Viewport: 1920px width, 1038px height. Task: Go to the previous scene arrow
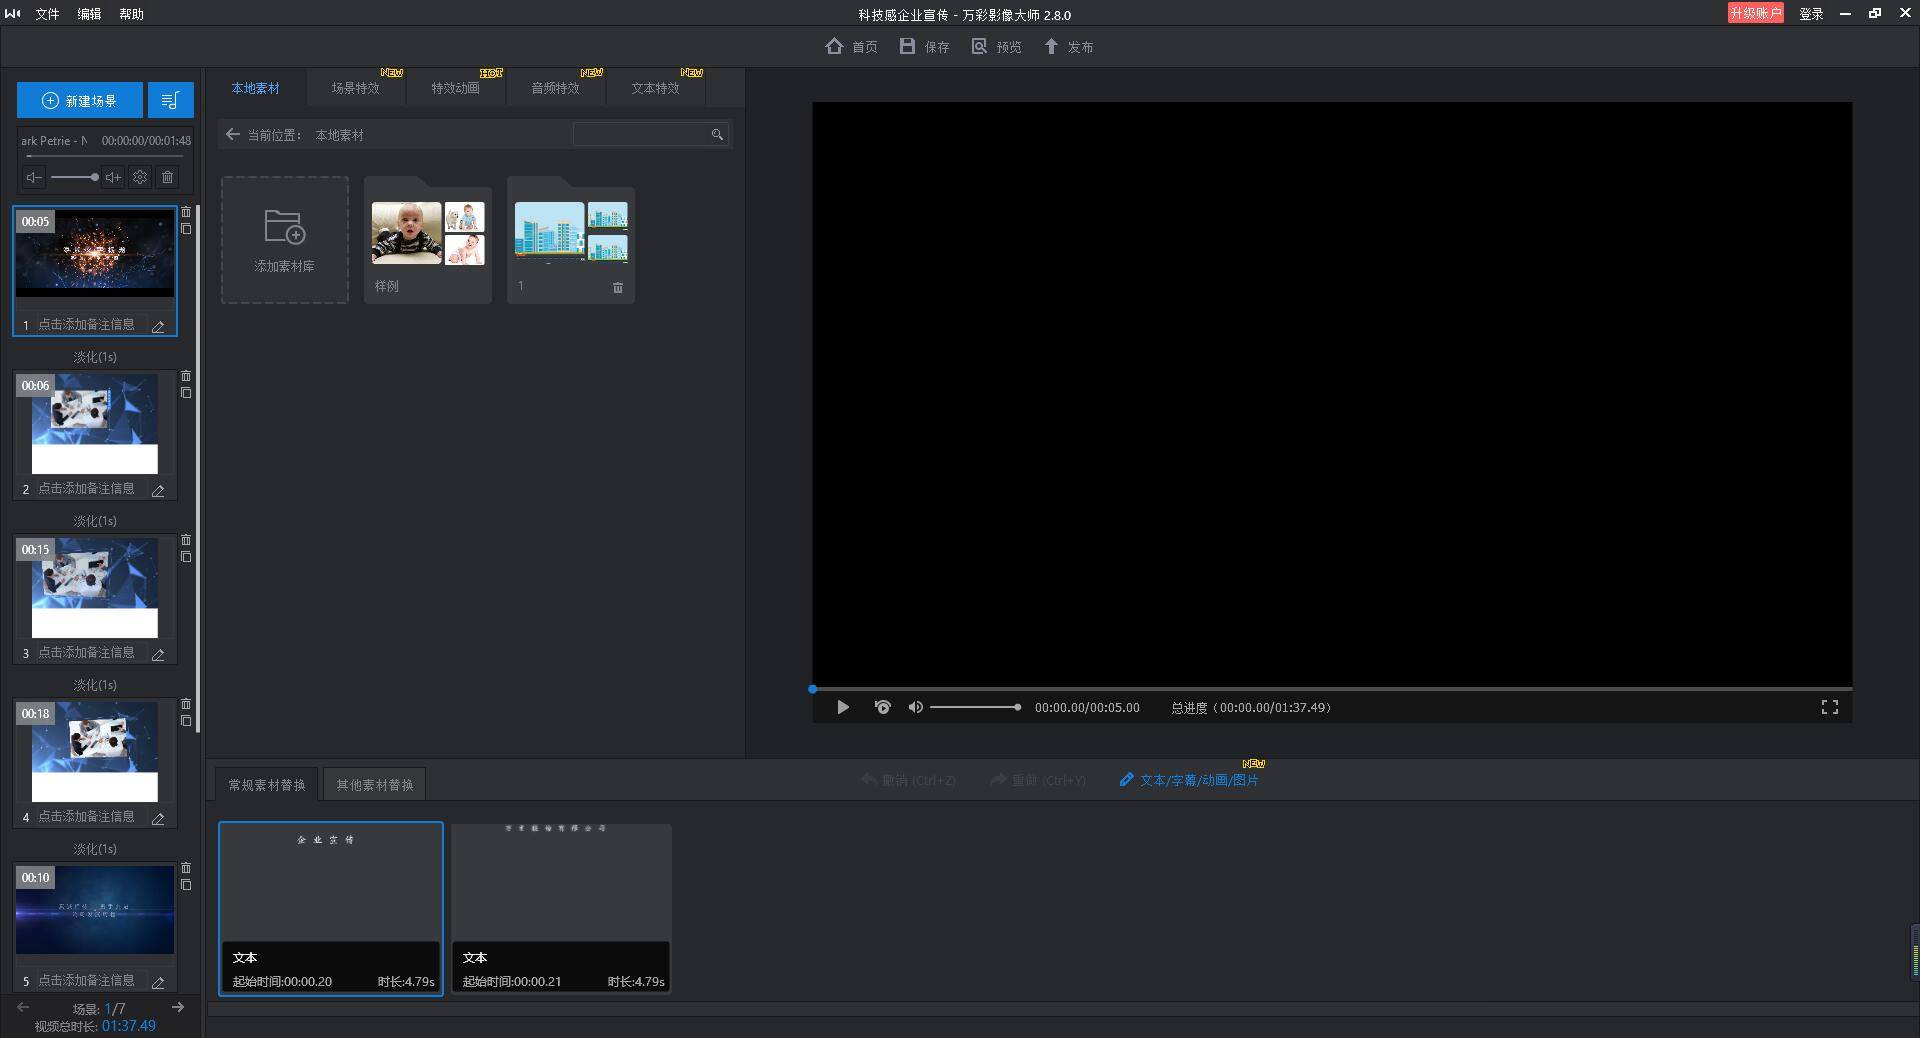click(x=23, y=1007)
